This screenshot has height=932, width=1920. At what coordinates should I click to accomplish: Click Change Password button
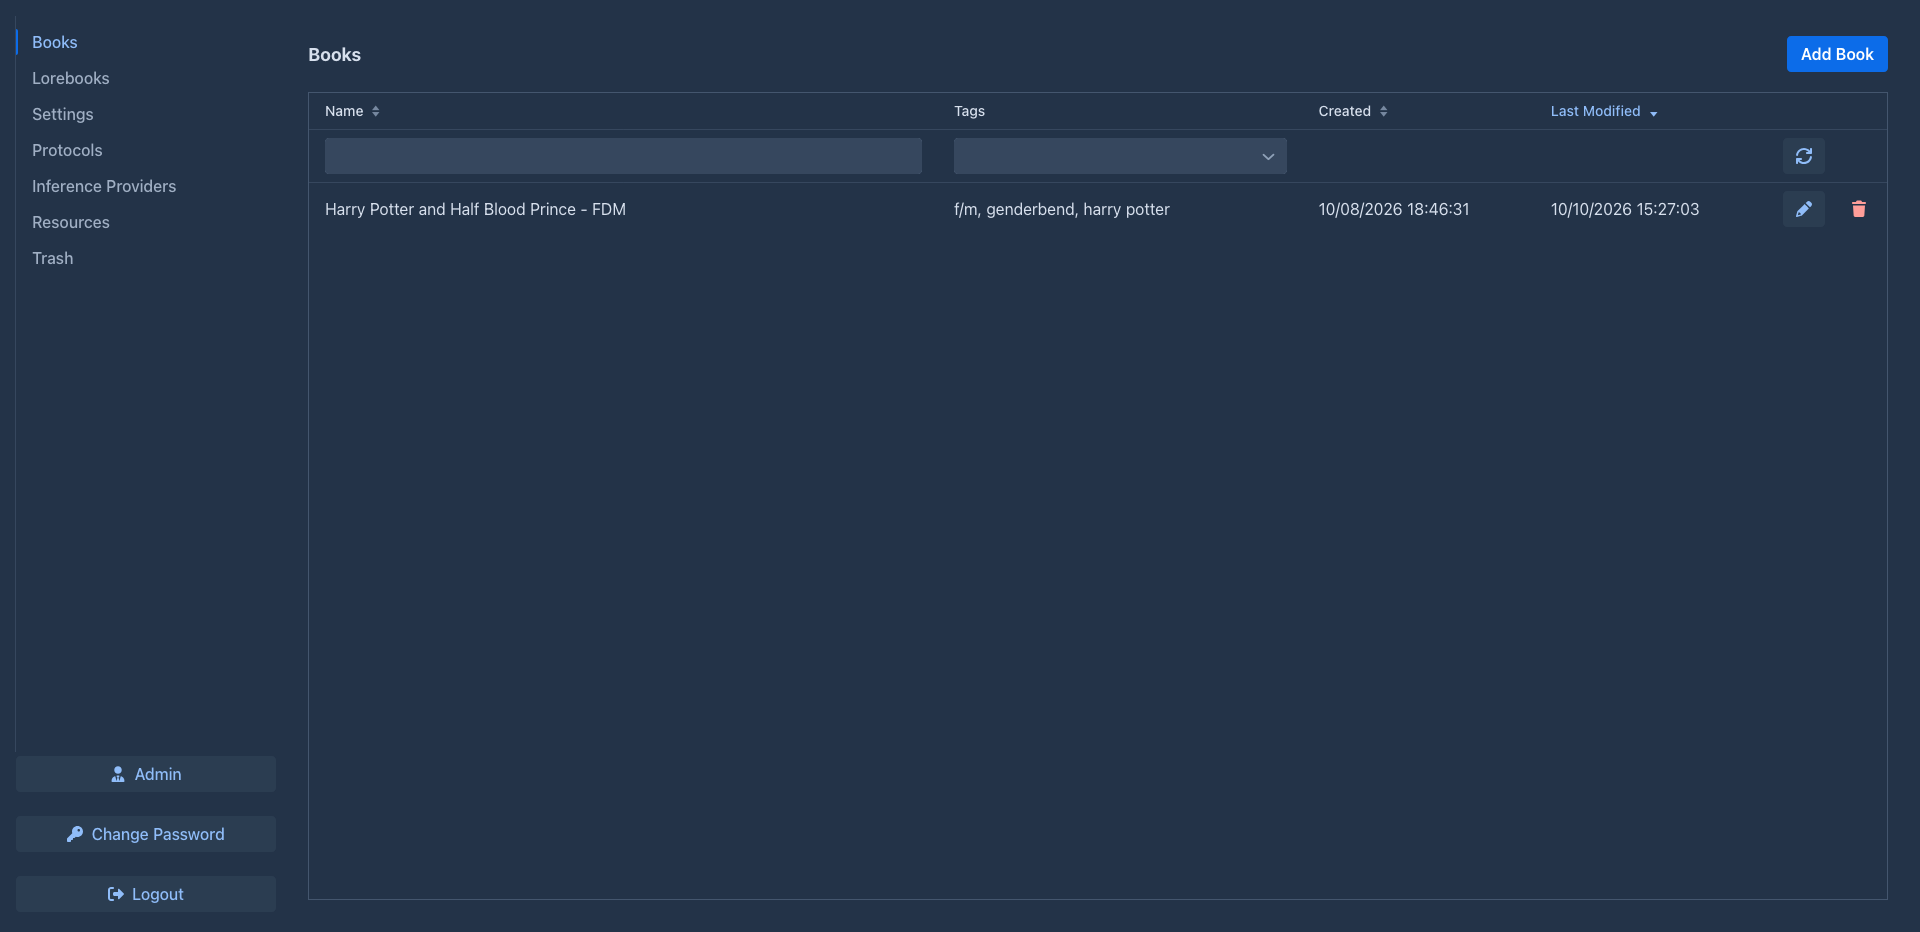[x=146, y=834]
